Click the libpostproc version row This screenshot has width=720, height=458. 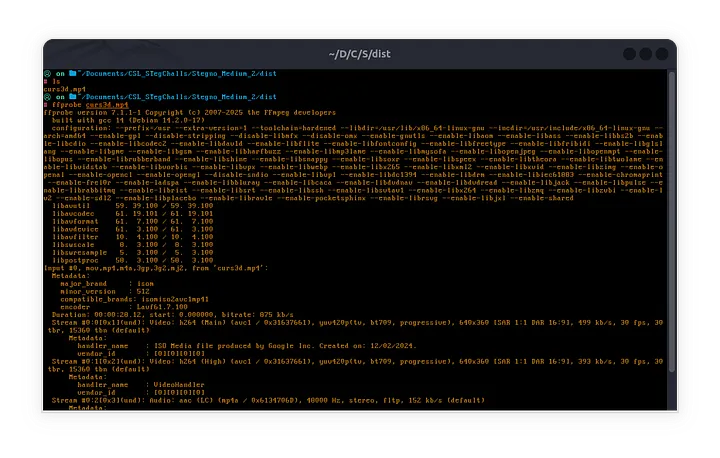(132, 260)
